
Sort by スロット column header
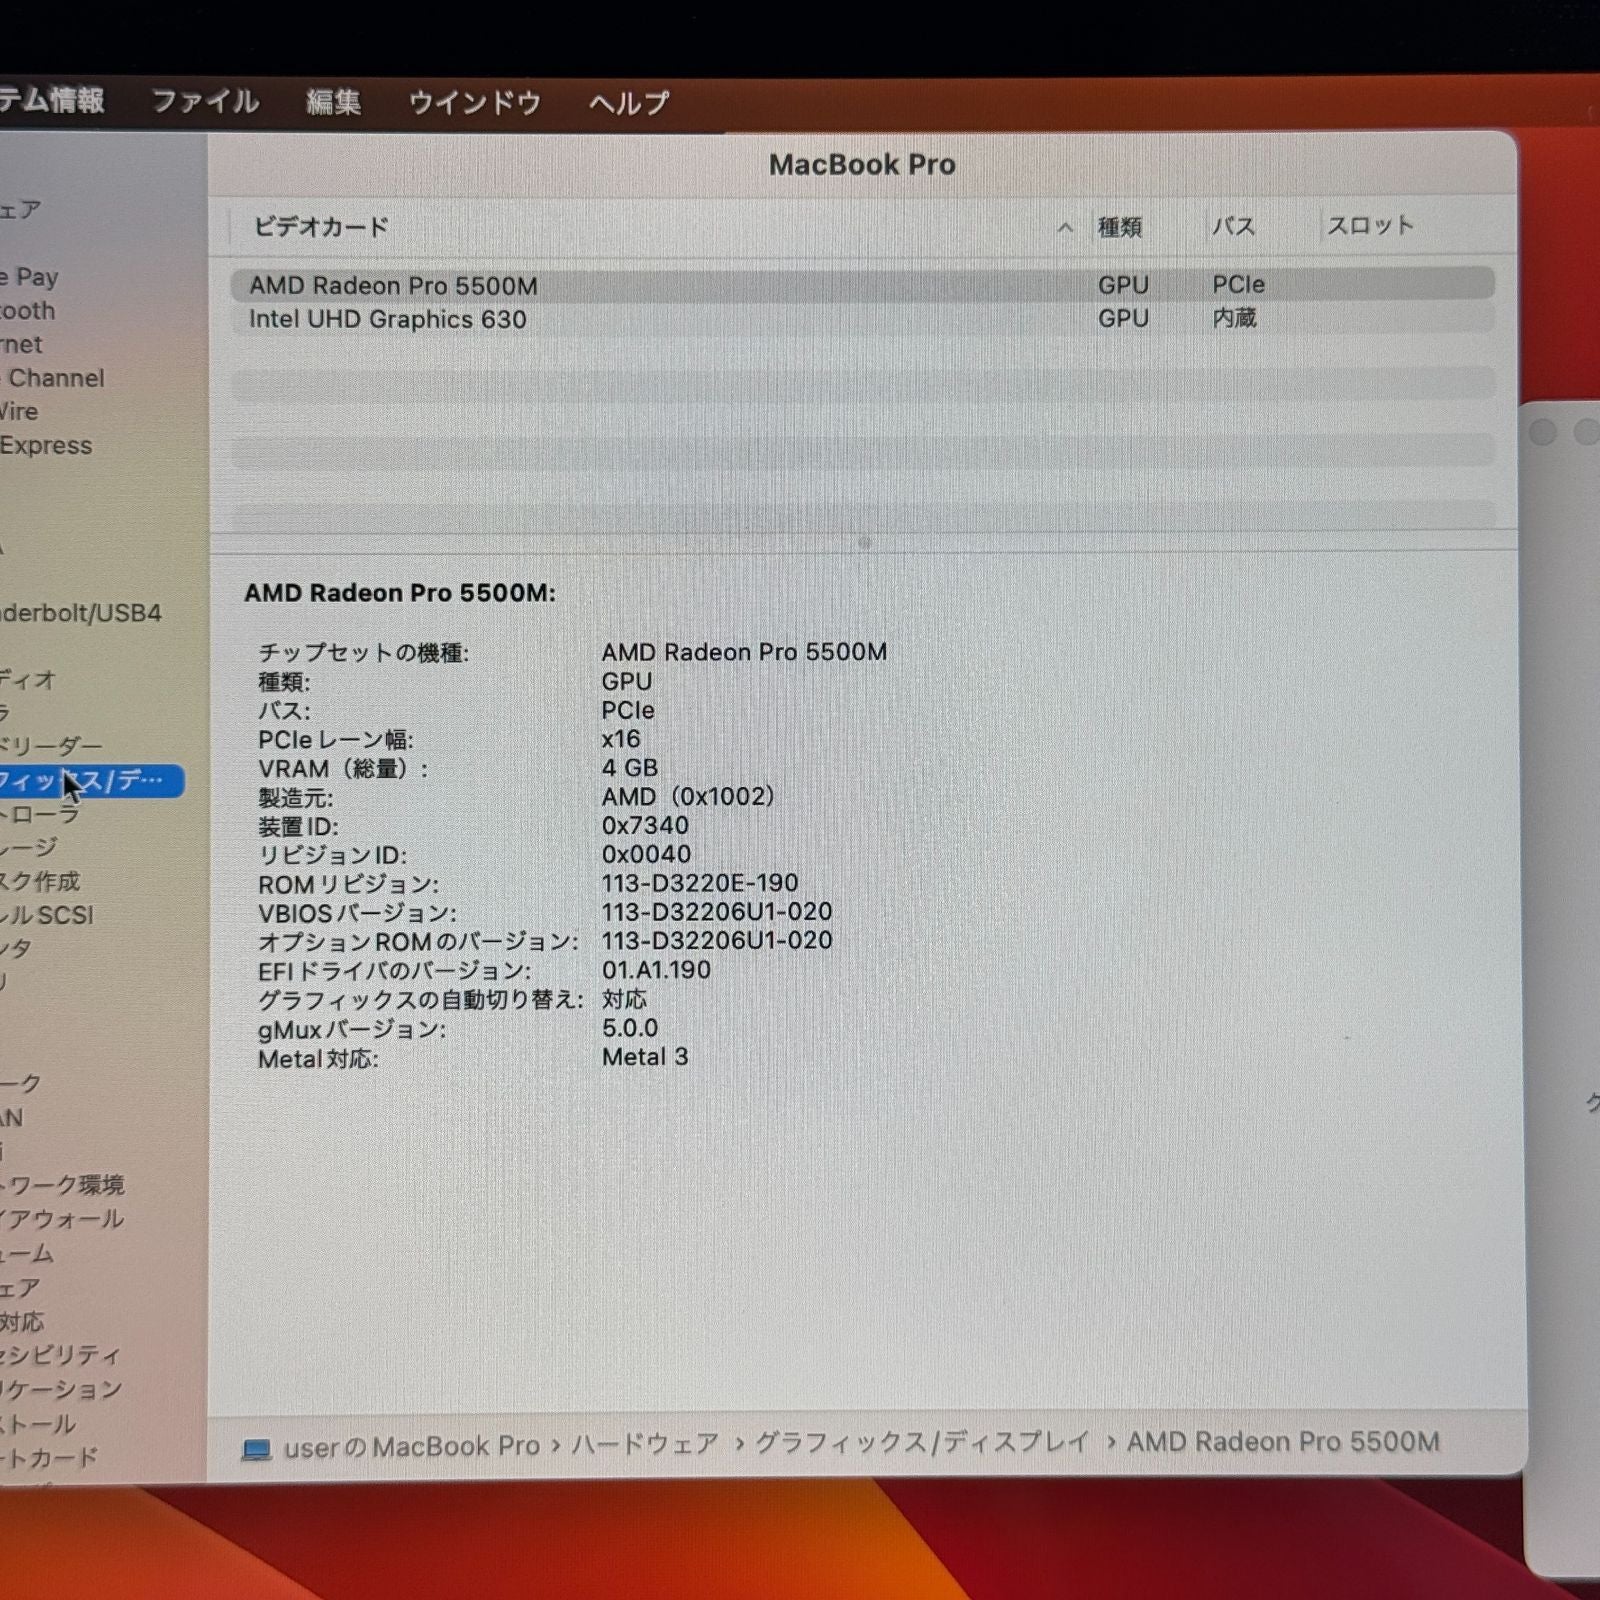[1370, 226]
